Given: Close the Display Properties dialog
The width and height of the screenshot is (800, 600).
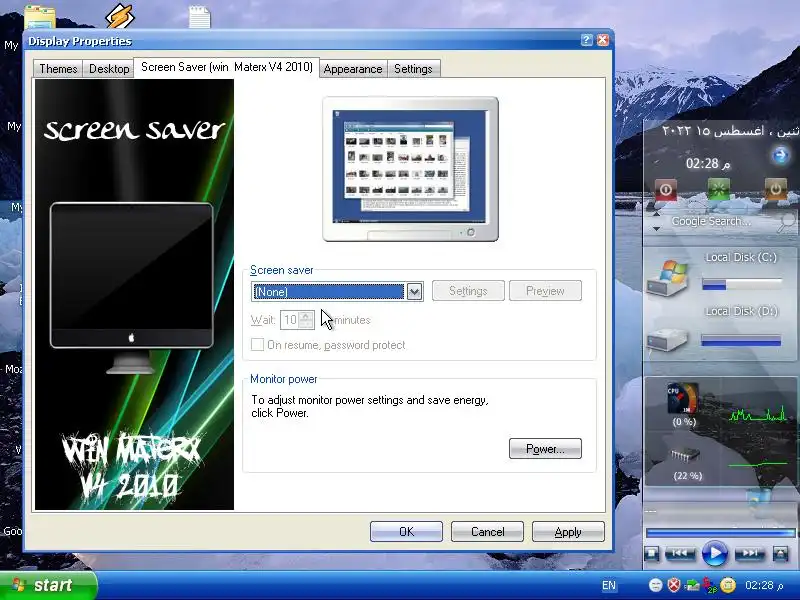Looking at the screenshot, I should click(x=603, y=40).
